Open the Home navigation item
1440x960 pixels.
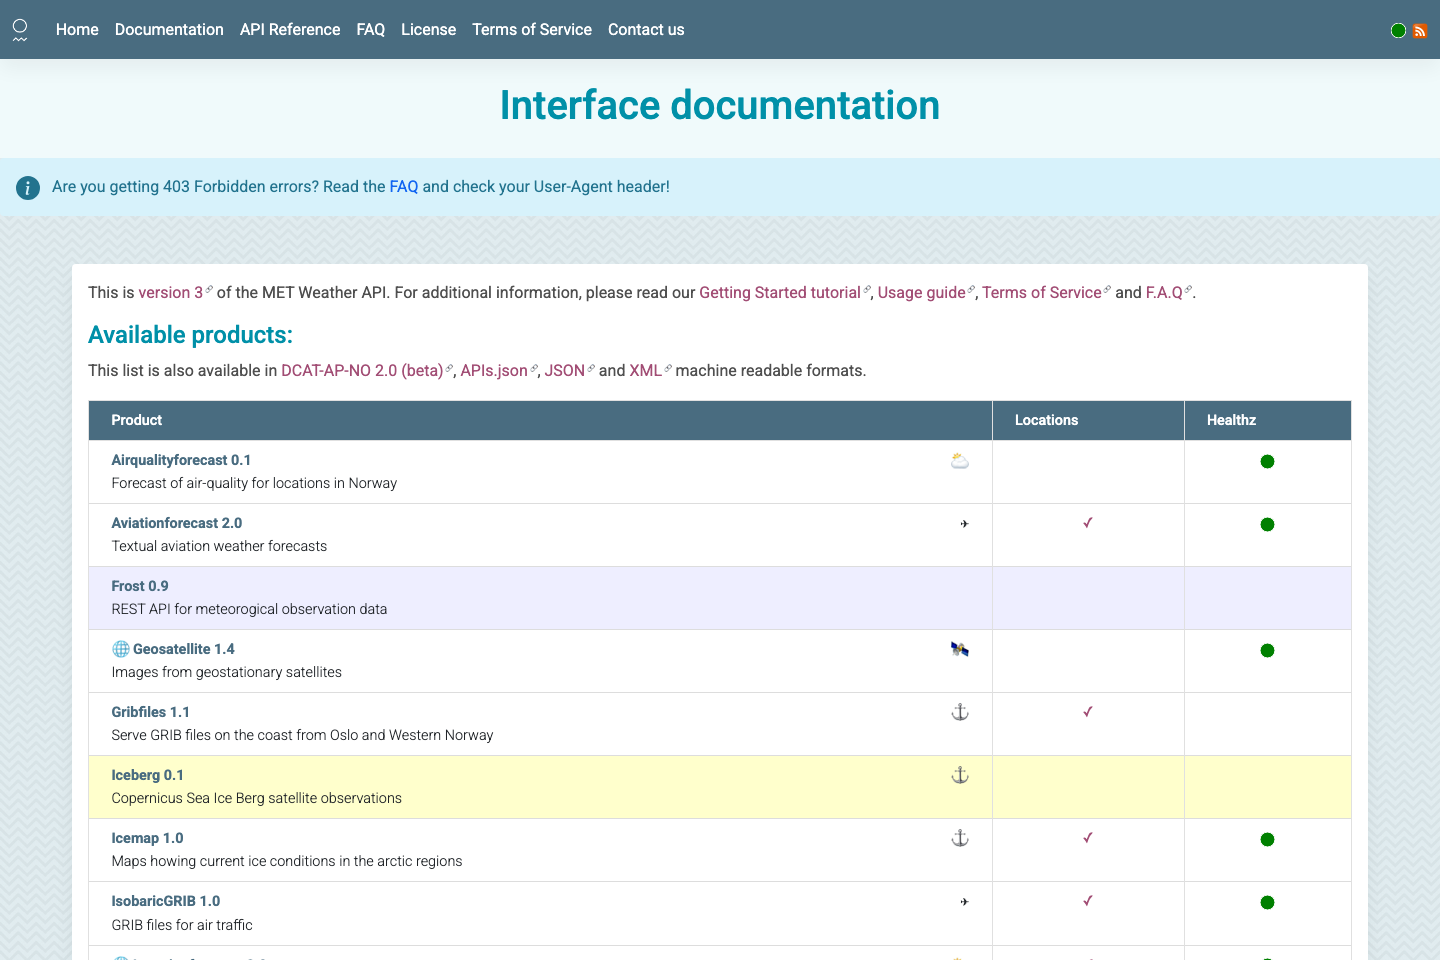click(x=76, y=30)
